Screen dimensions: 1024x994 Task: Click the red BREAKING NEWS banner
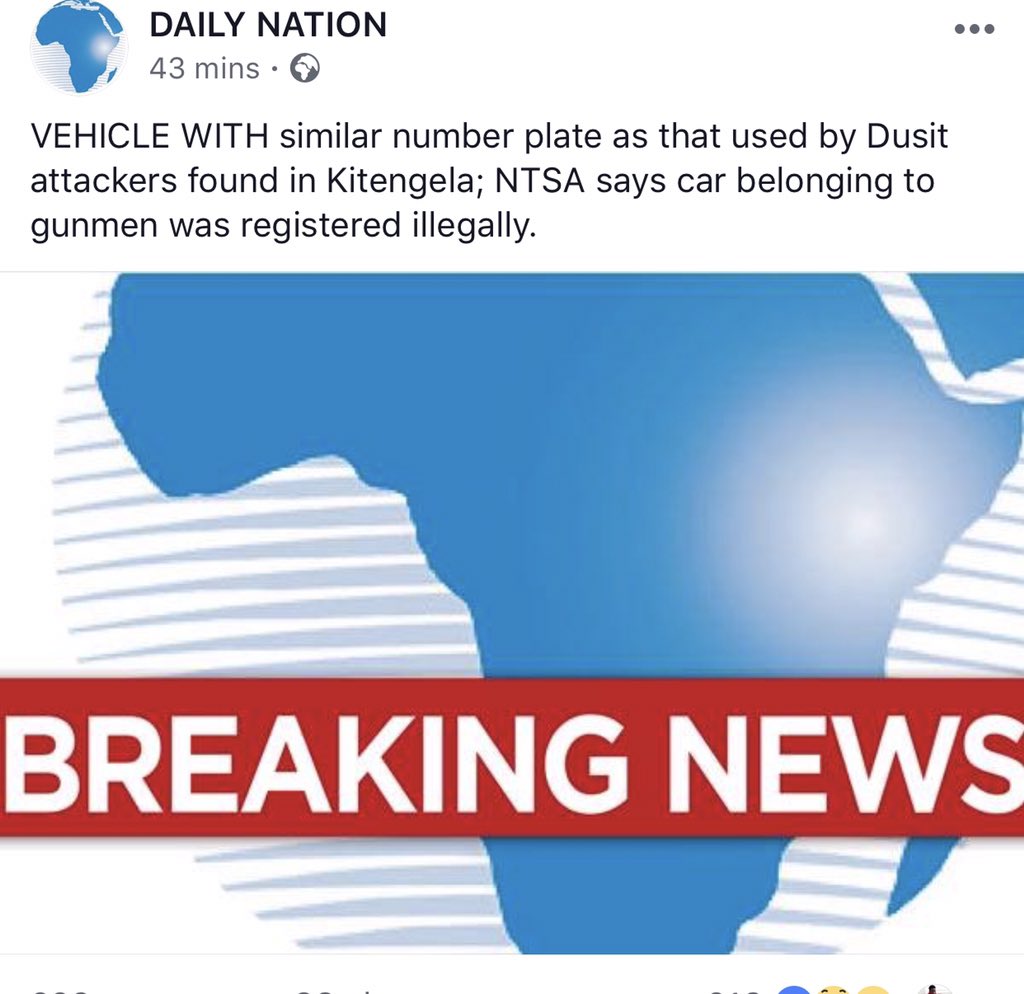click(512, 758)
